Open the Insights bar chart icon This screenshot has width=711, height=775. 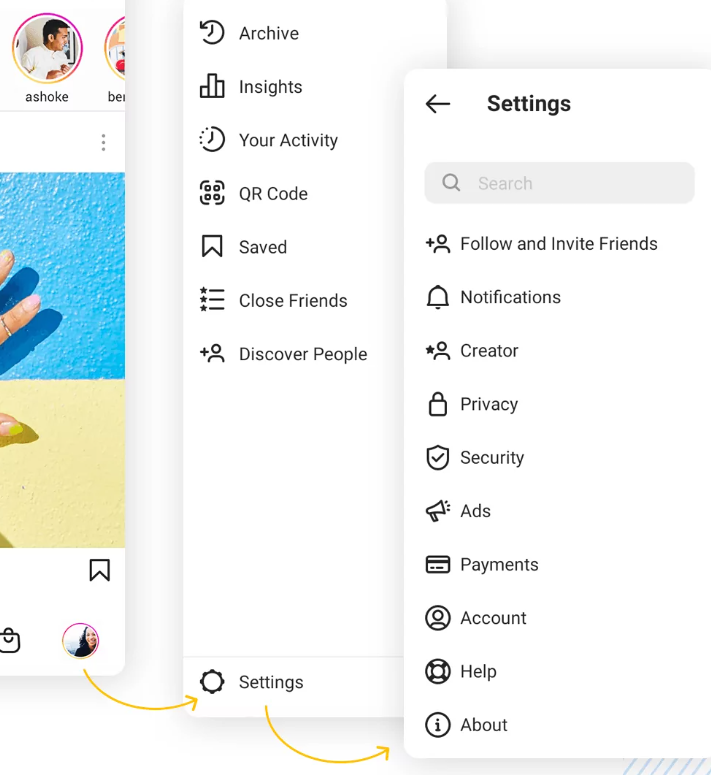tap(212, 86)
